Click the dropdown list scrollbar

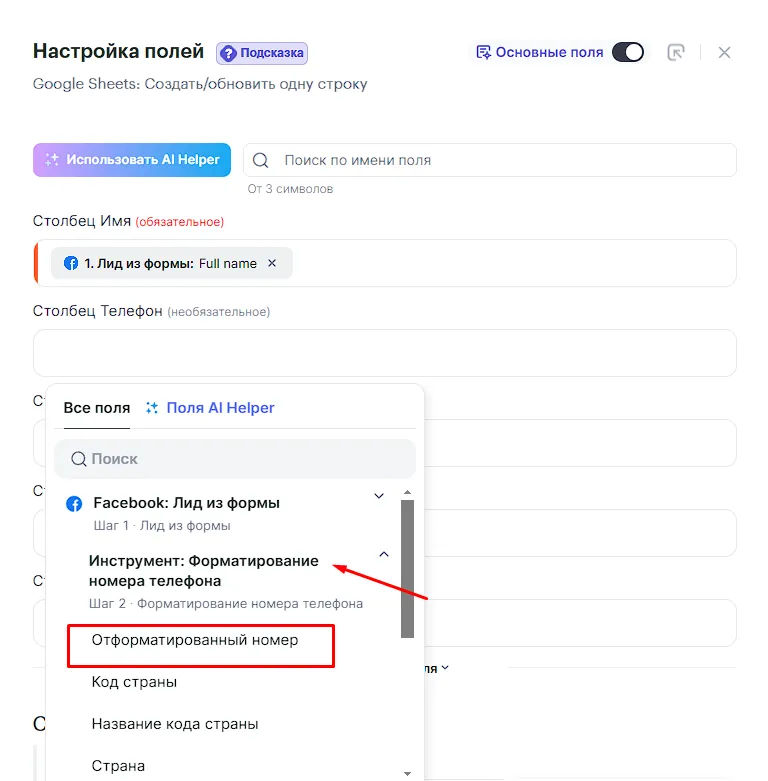(407, 568)
